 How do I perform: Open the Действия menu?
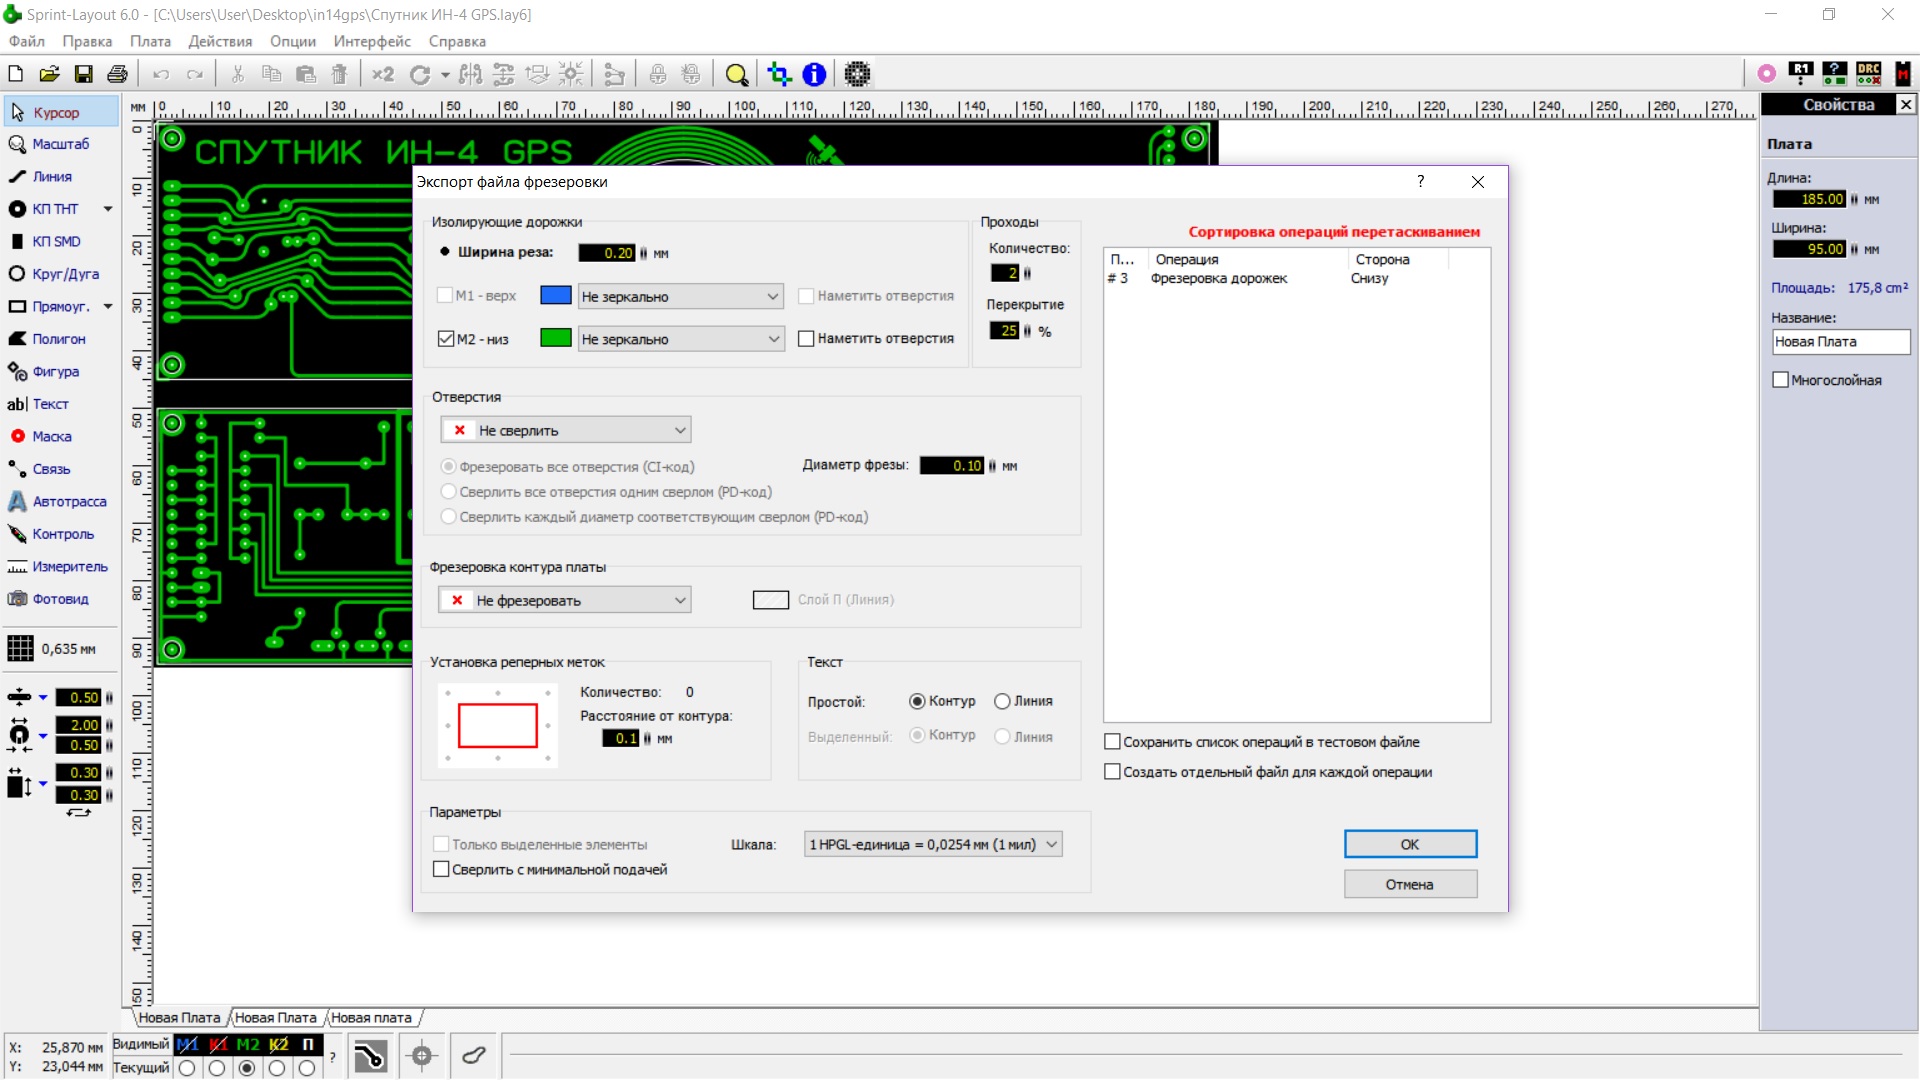point(220,41)
